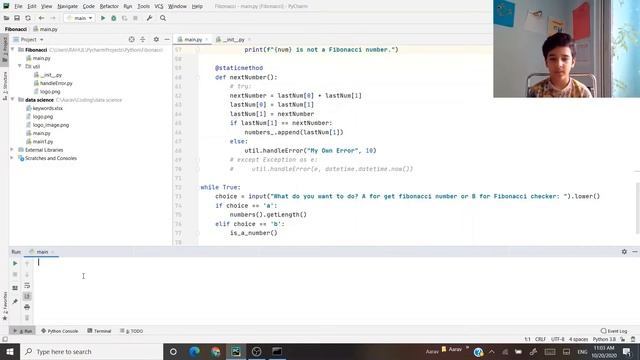Select the main tab in Run panel
Image resolution: width=640 pixels, height=360 pixels.
[42, 252]
